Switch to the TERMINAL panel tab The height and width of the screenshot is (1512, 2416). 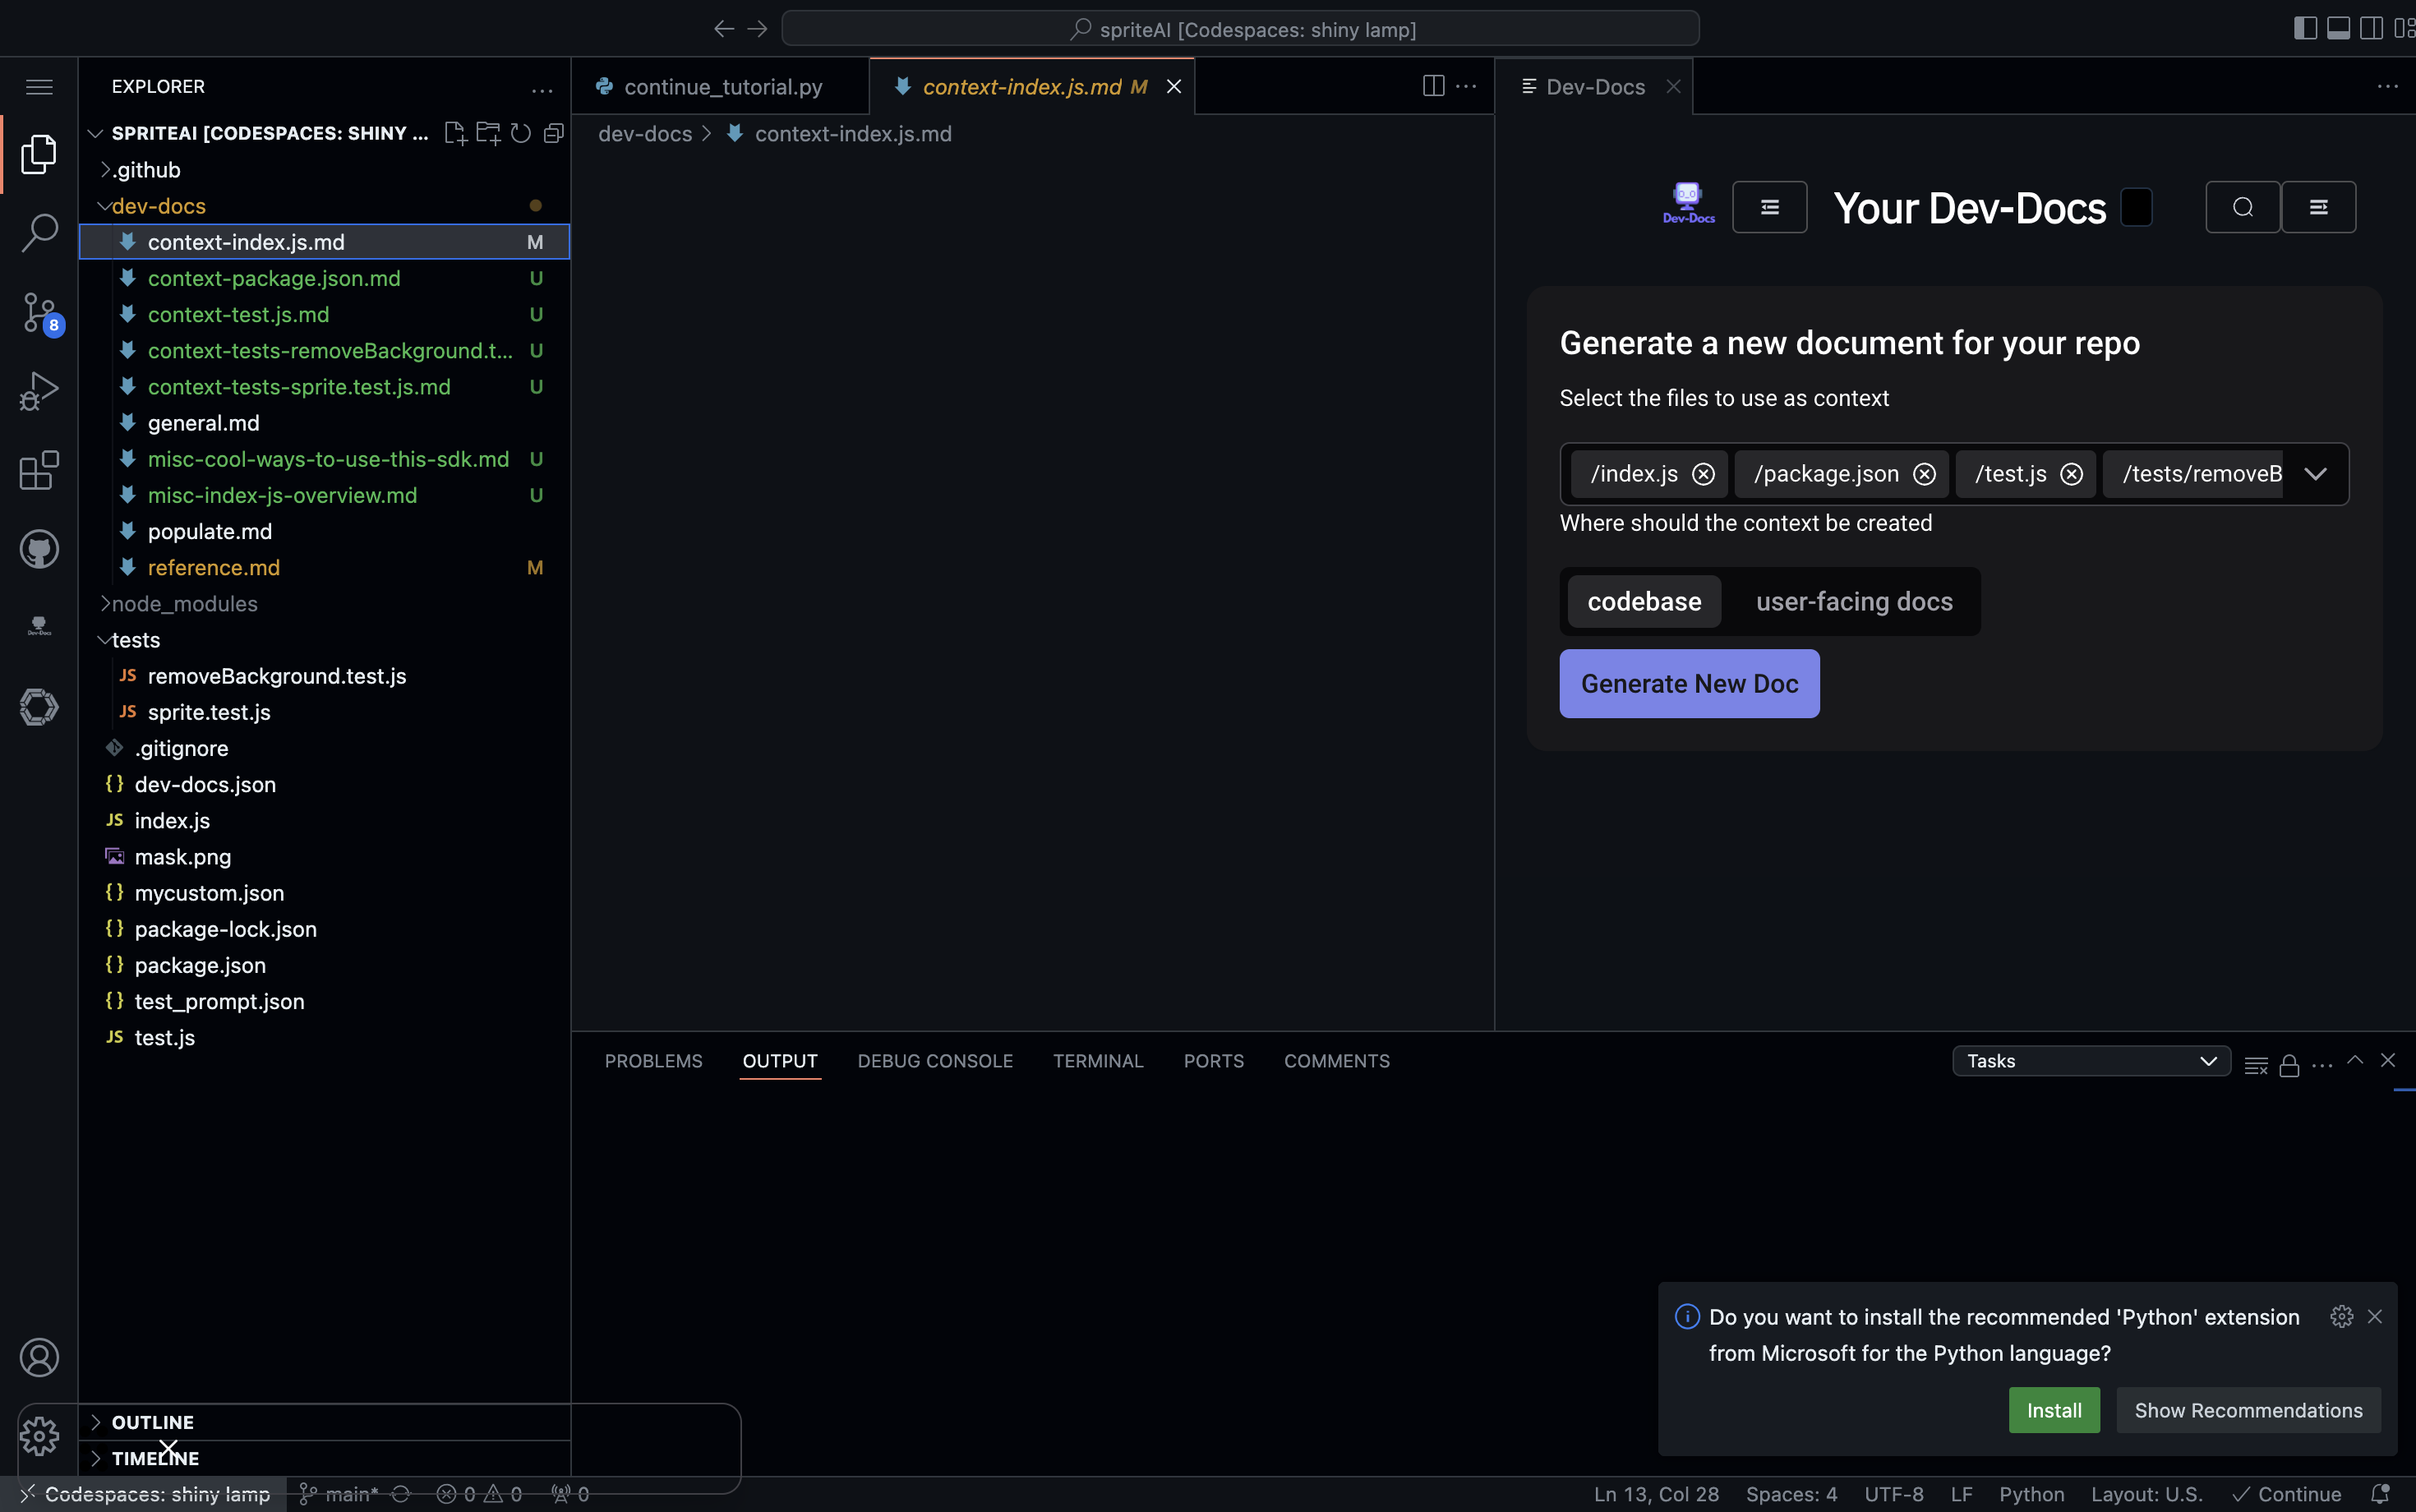click(1097, 1061)
